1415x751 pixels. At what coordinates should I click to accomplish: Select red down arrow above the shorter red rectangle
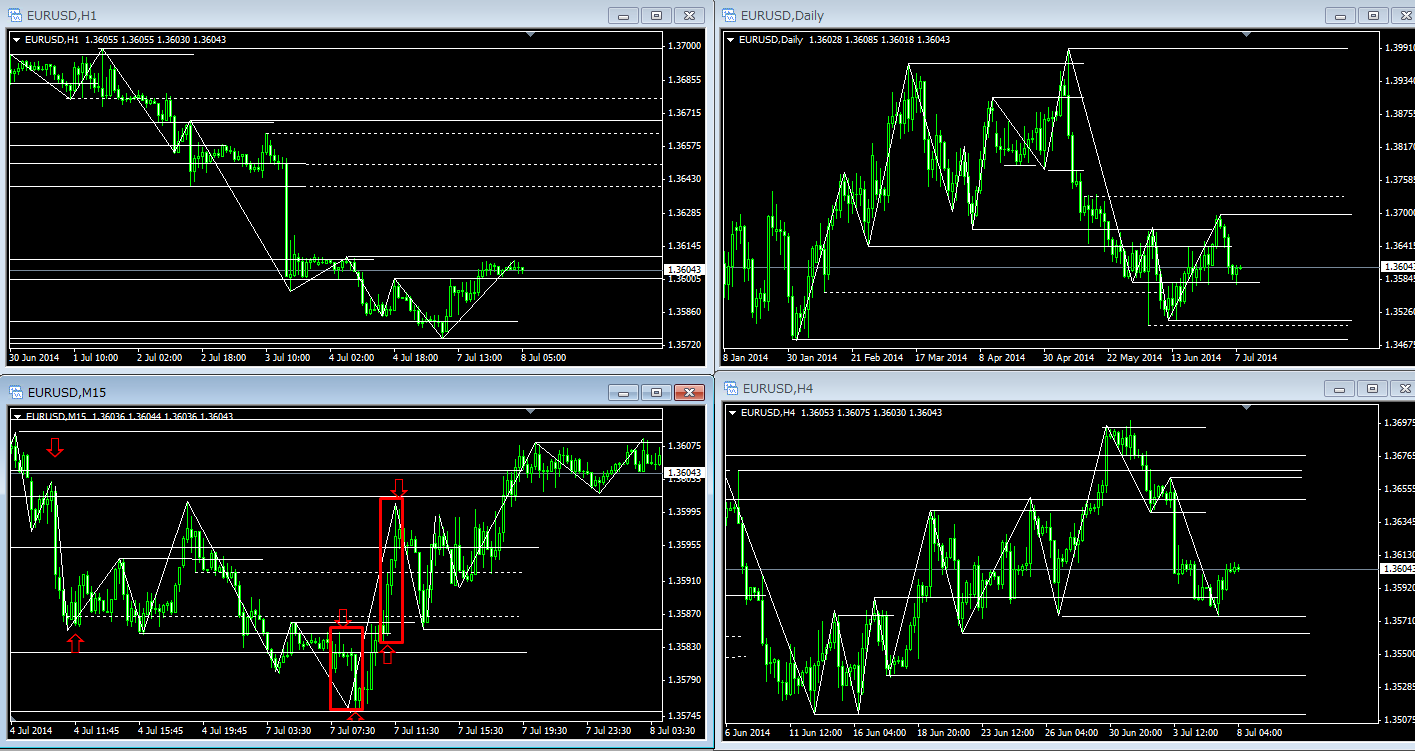[343, 616]
